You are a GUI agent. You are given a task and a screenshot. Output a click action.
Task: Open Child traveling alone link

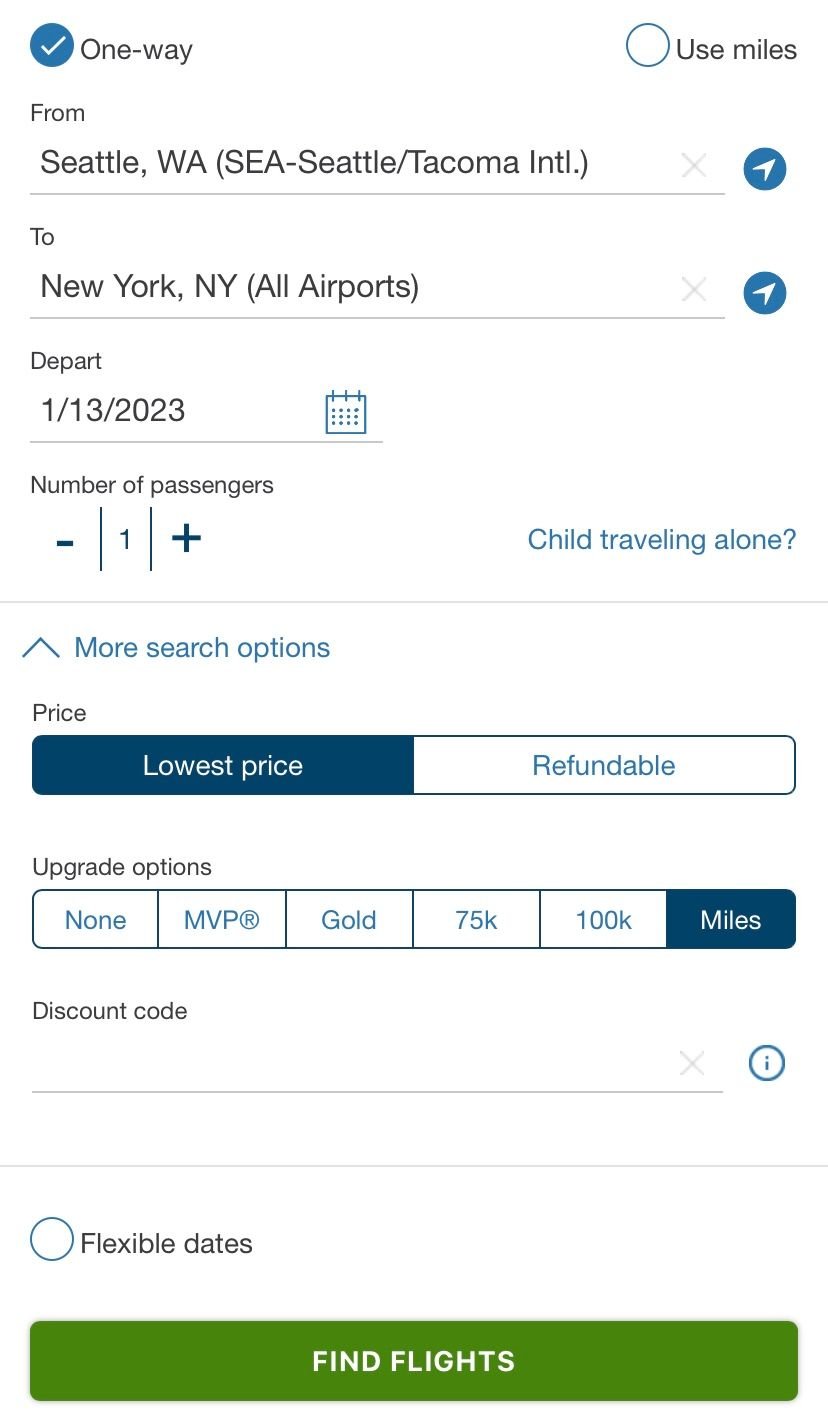662,540
